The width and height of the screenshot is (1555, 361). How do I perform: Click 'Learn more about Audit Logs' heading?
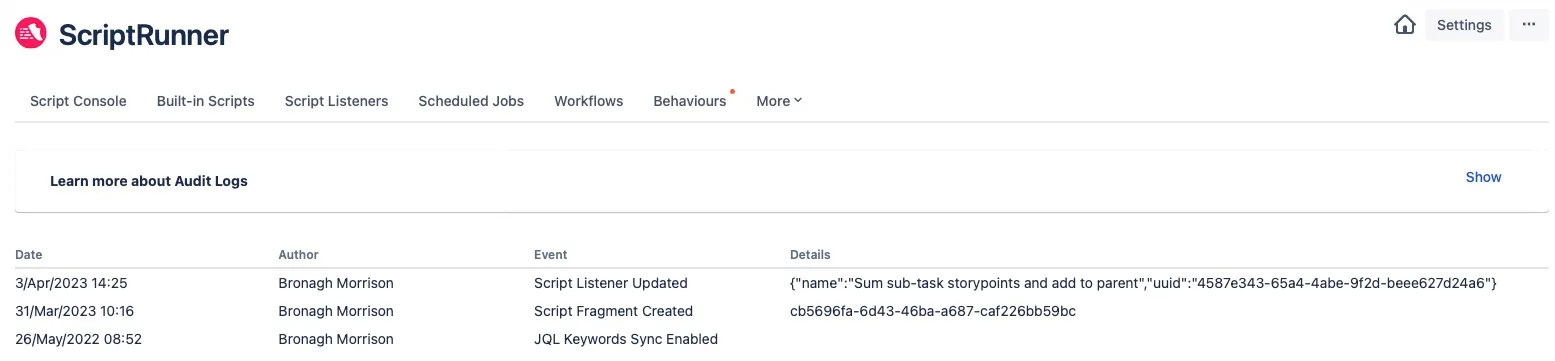point(149,181)
